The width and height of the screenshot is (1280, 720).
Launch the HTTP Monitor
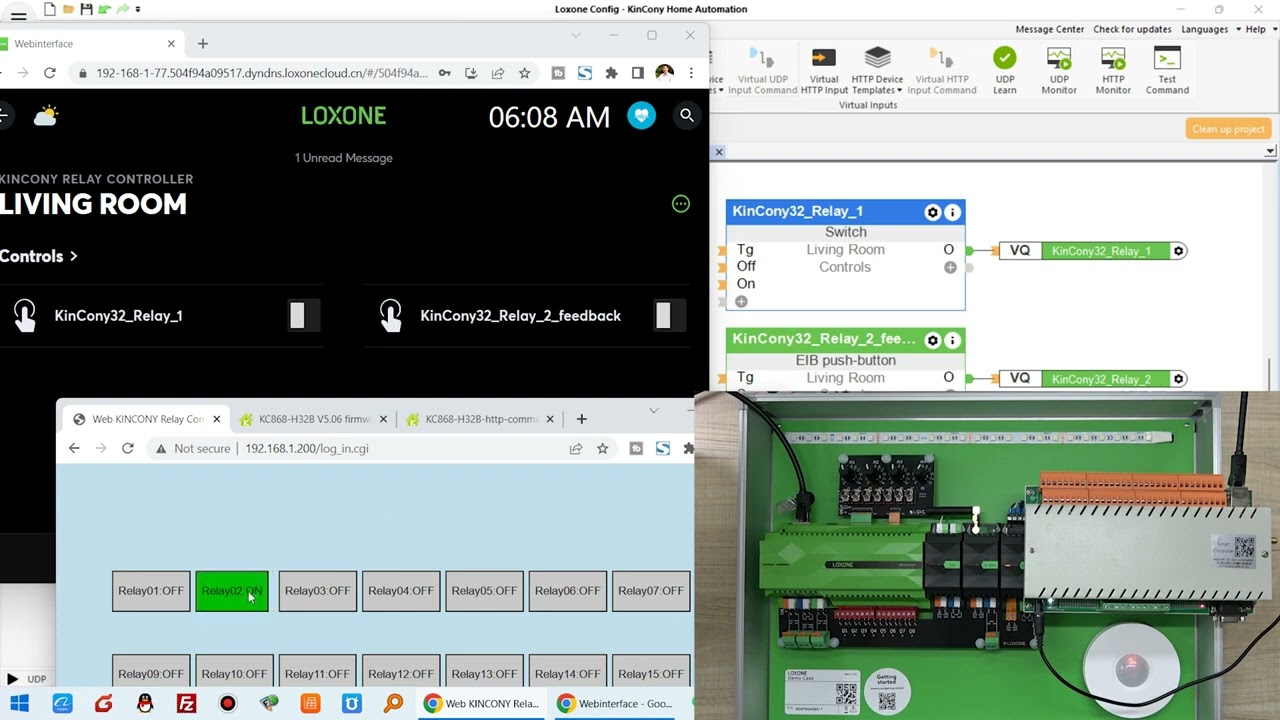(x=1113, y=70)
